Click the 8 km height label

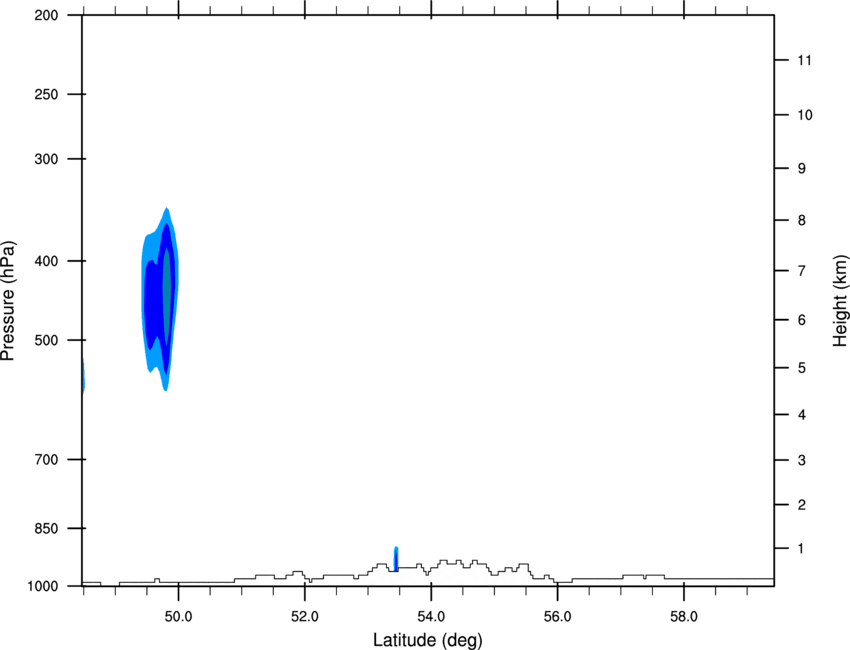[x=802, y=221]
